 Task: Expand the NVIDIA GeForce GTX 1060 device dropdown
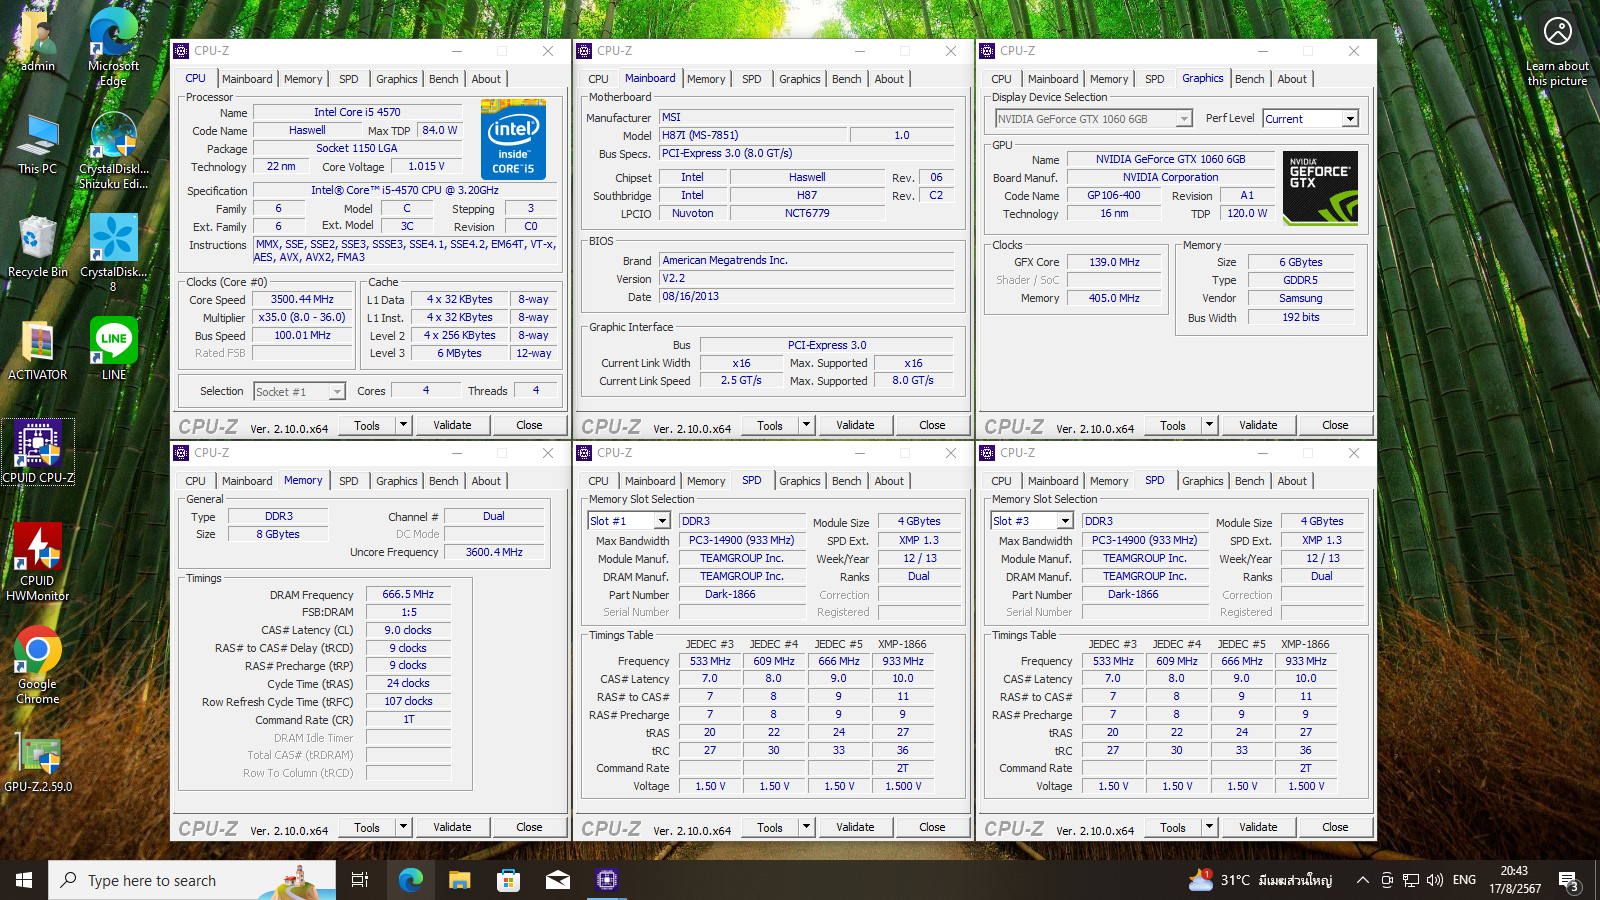click(x=1184, y=119)
